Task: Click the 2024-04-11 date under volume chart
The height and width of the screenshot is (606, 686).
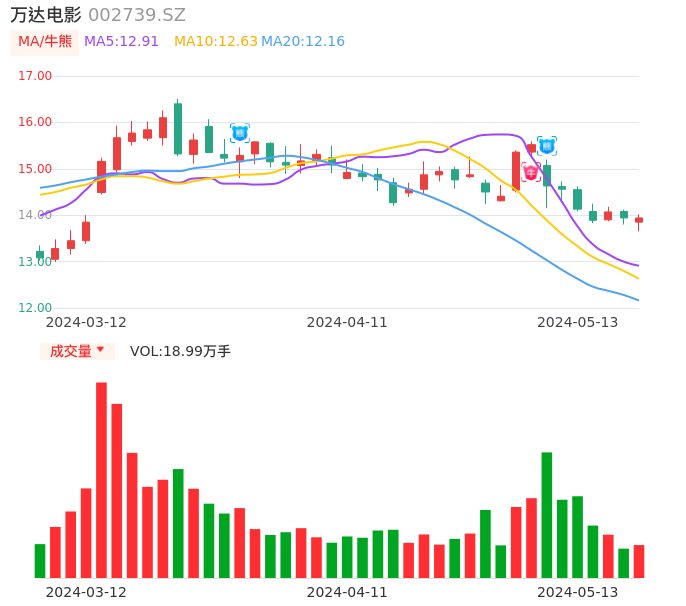Action: point(347,592)
